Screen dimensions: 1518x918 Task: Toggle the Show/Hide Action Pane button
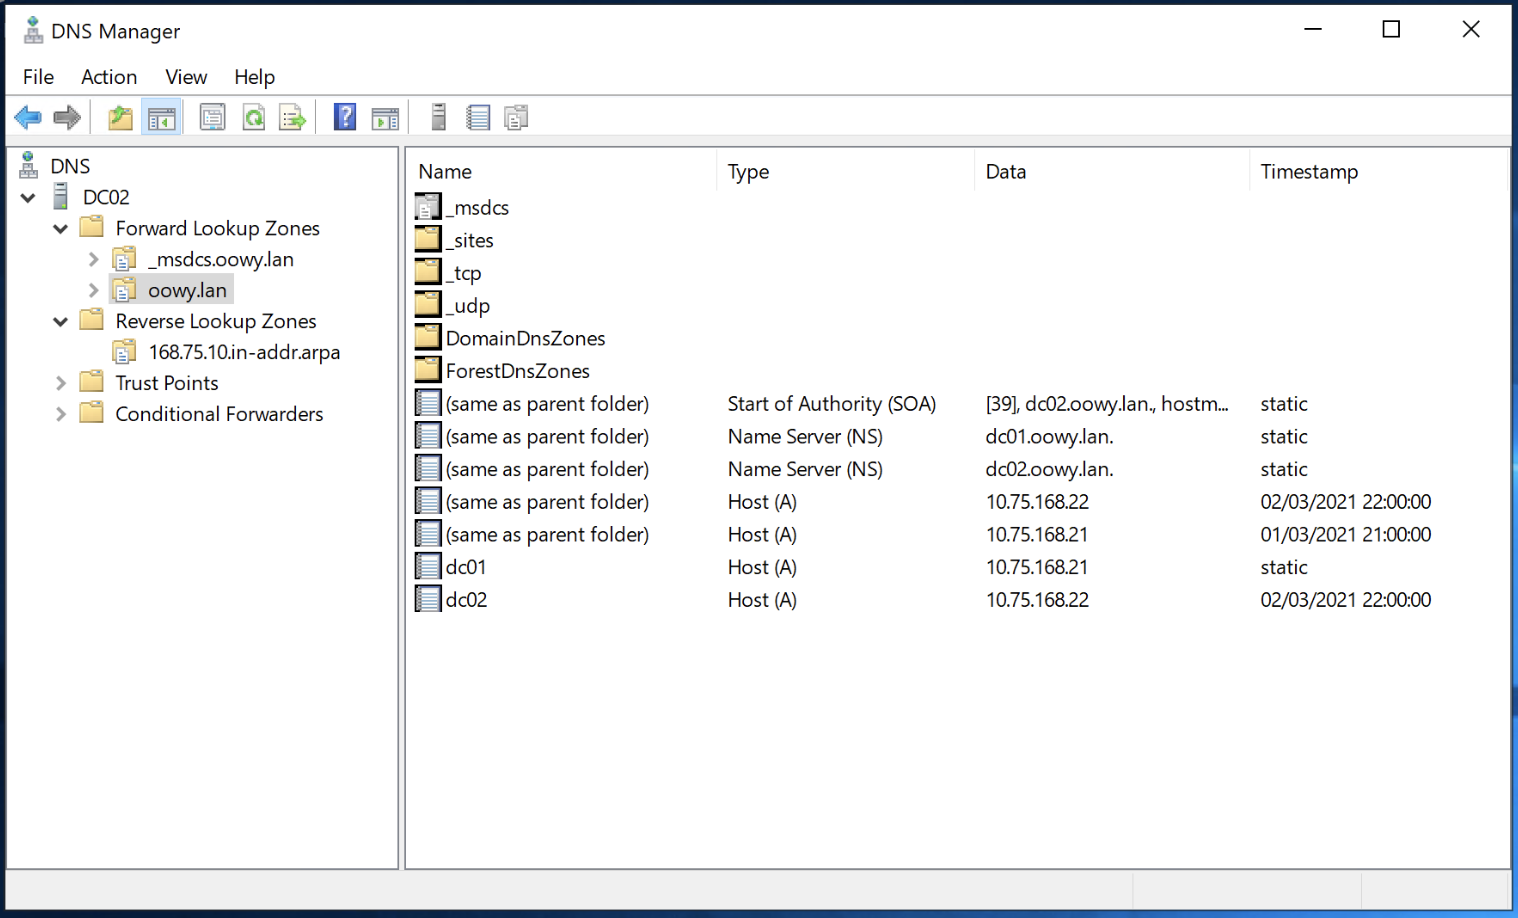tap(385, 118)
